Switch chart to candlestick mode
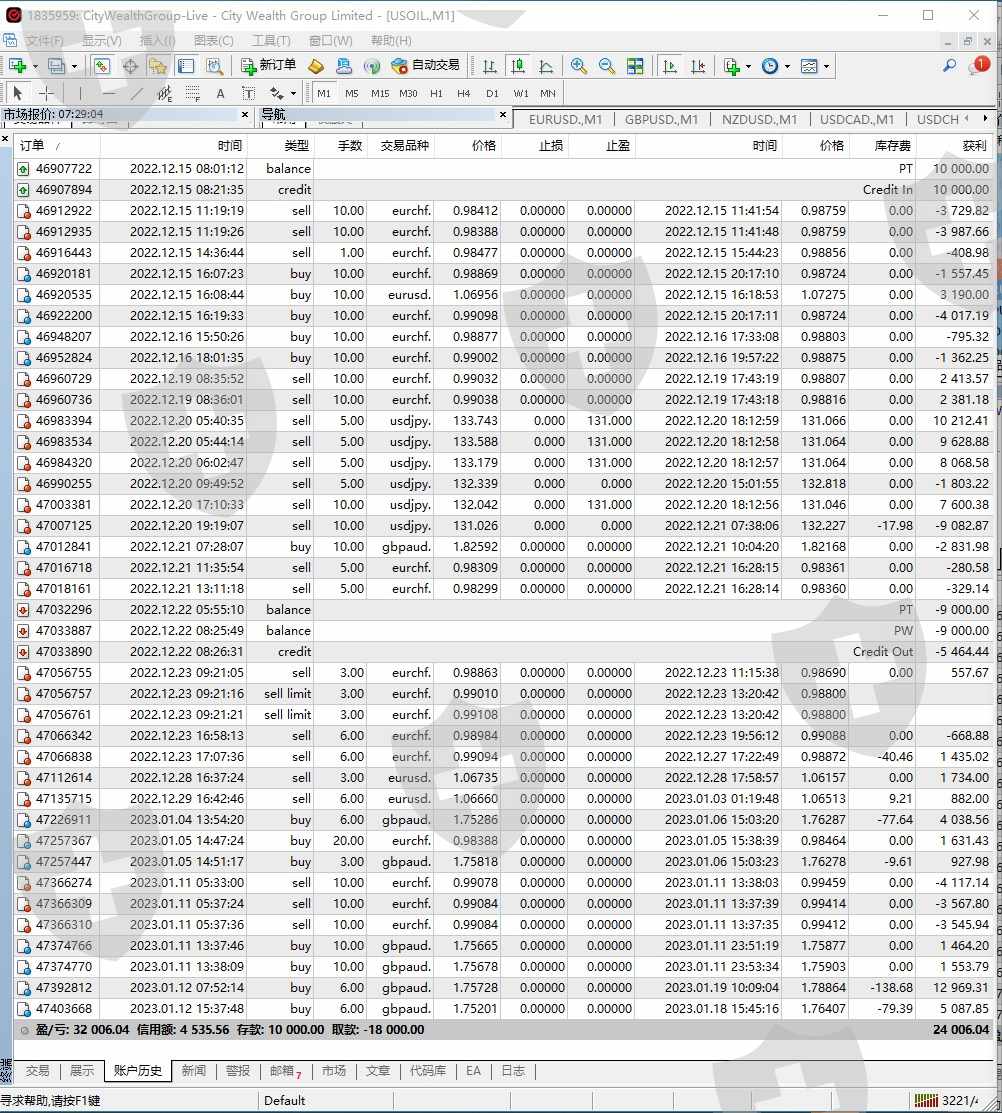 point(518,66)
